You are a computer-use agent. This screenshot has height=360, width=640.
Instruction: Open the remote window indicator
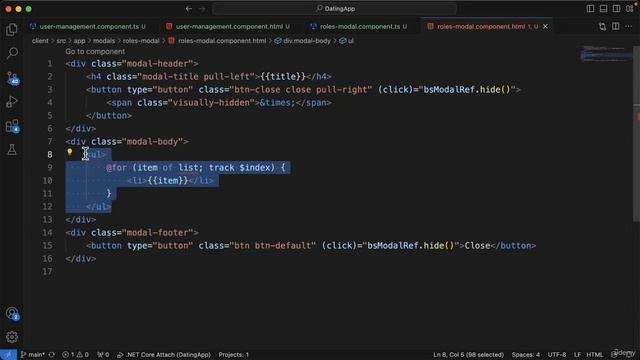coord(8,355)
